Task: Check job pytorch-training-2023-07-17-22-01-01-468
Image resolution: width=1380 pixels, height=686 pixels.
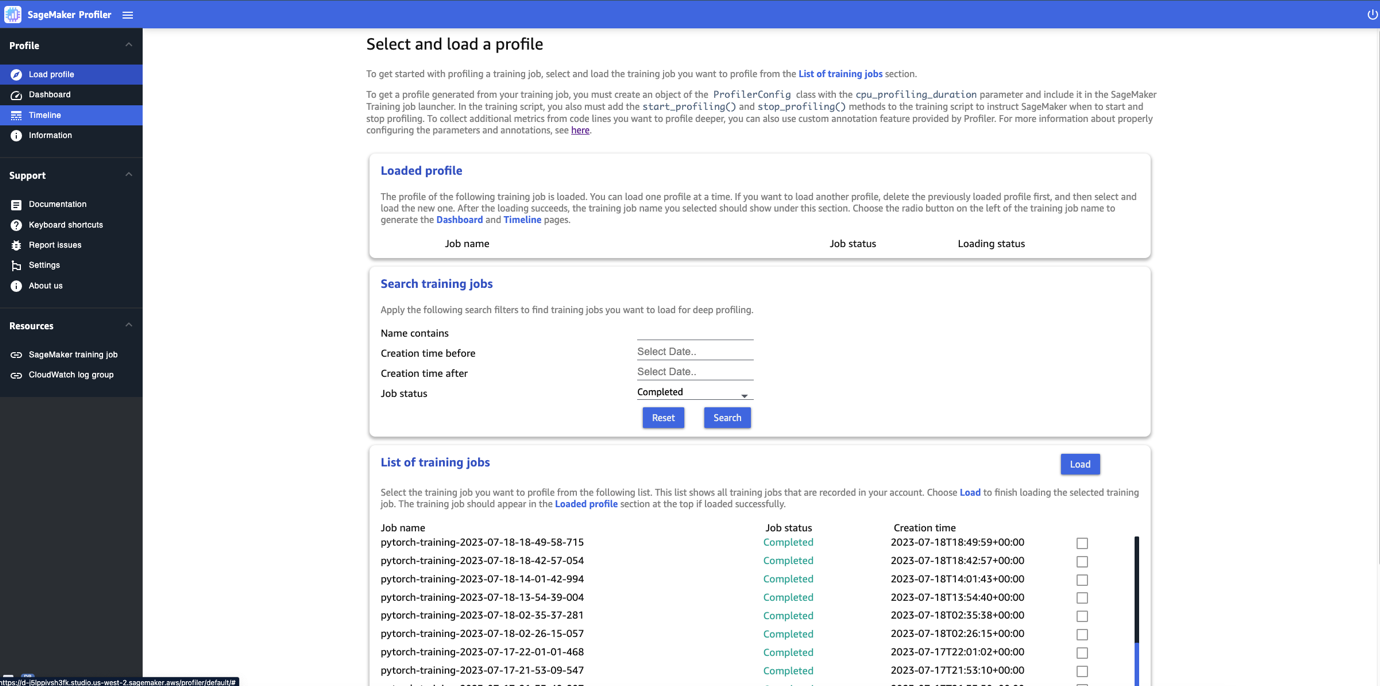Action: click(x=1082, y=653)
